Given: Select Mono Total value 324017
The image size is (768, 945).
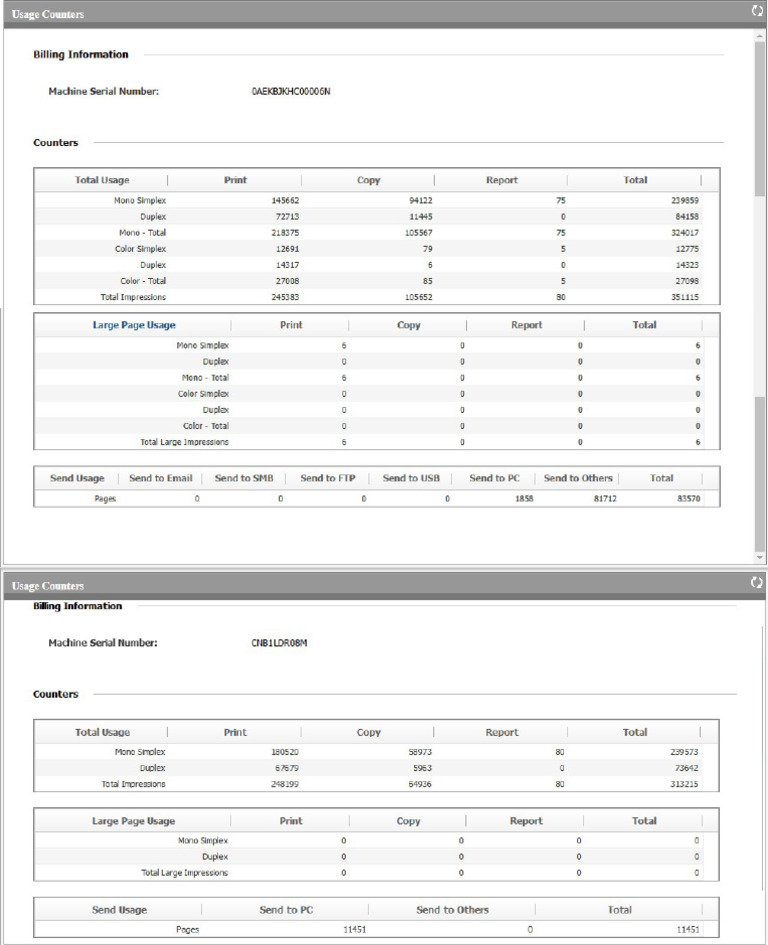Looking at the screenshot, I should click(x=685, y=233).
